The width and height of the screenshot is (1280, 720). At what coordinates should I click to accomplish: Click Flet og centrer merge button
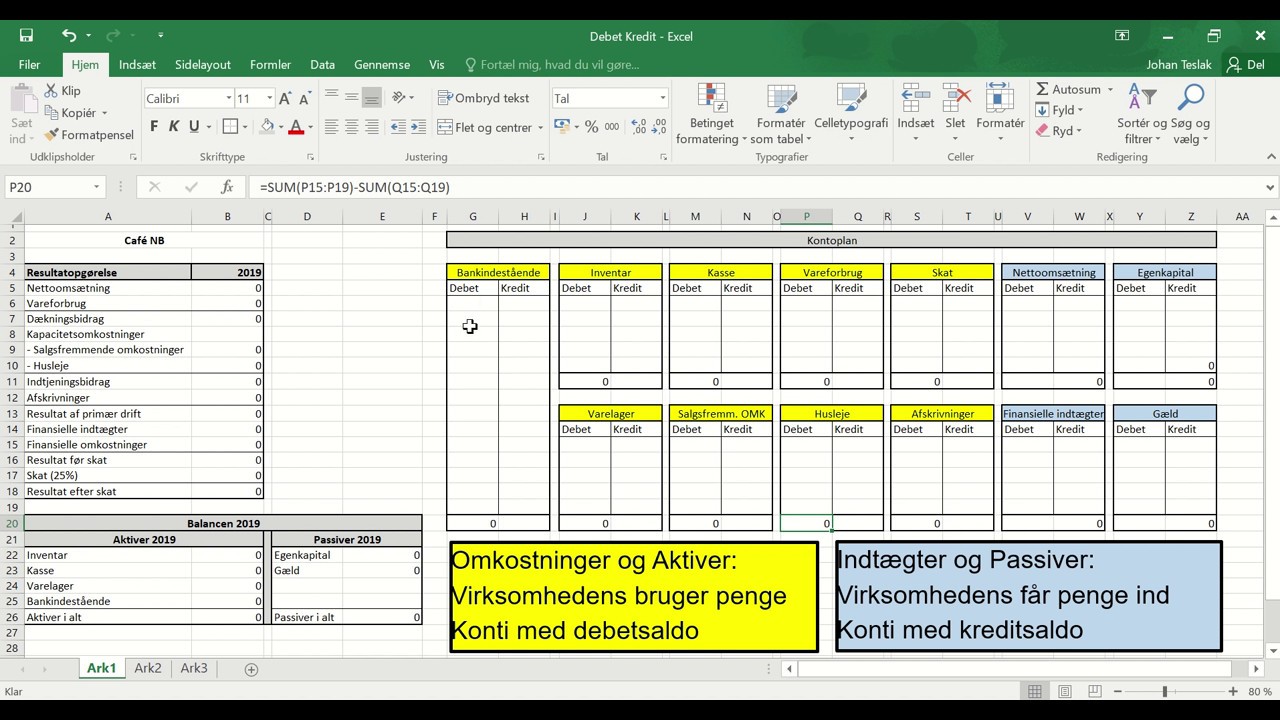(x=485, y=127)
